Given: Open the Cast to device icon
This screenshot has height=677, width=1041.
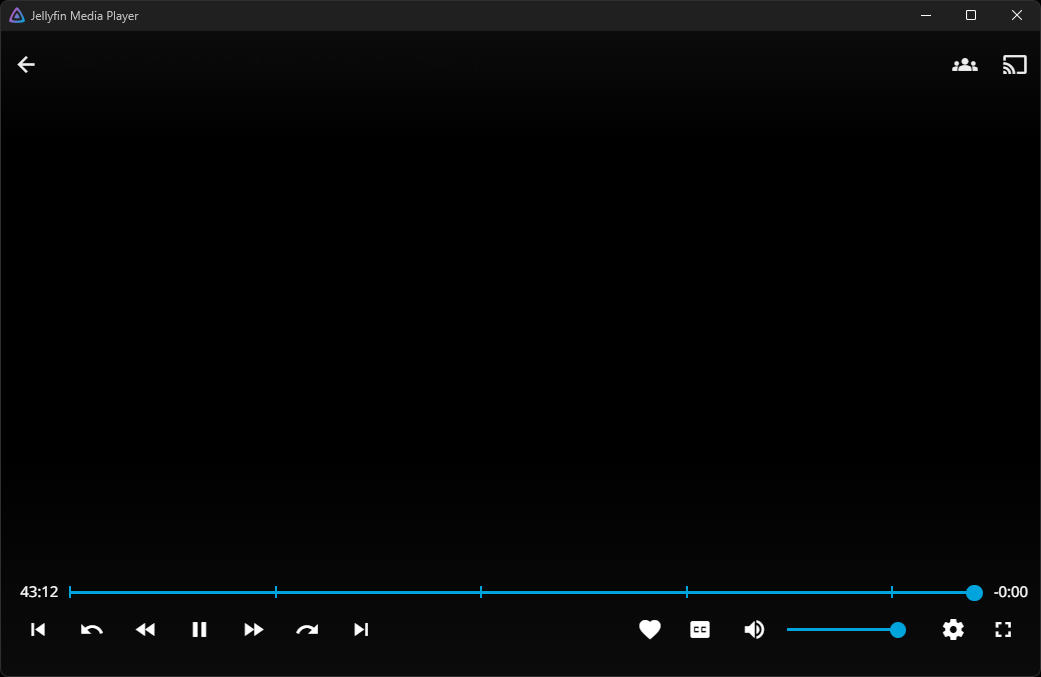Looking at the screenshot, I should (1015, 65).
